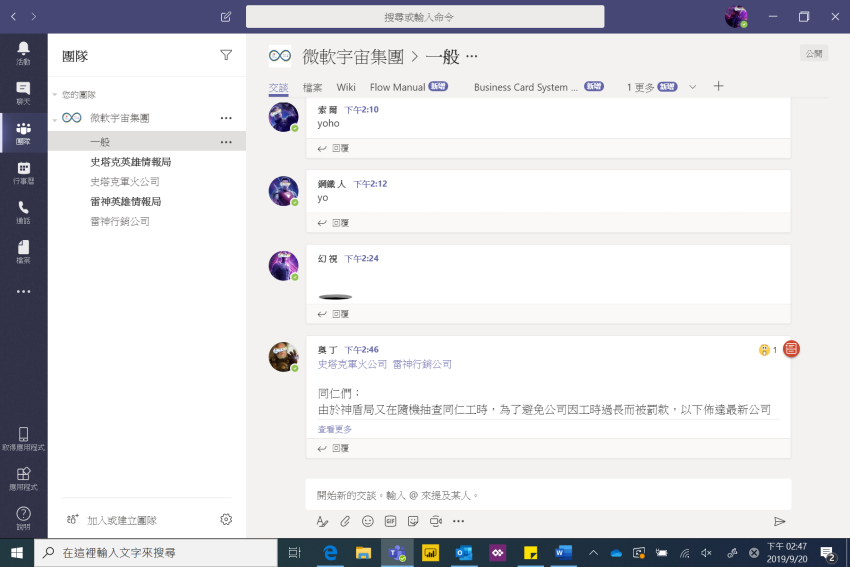Collapse the 您的團隊 section
Screen dimensions: 850x567
[x=55, y=95]
